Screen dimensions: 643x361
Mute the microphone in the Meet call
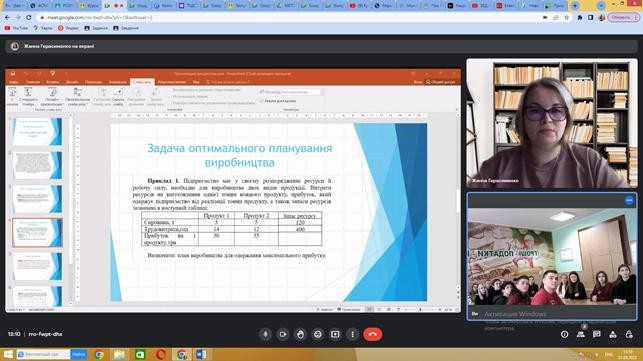pyautogui.click(x=265, y=334)
